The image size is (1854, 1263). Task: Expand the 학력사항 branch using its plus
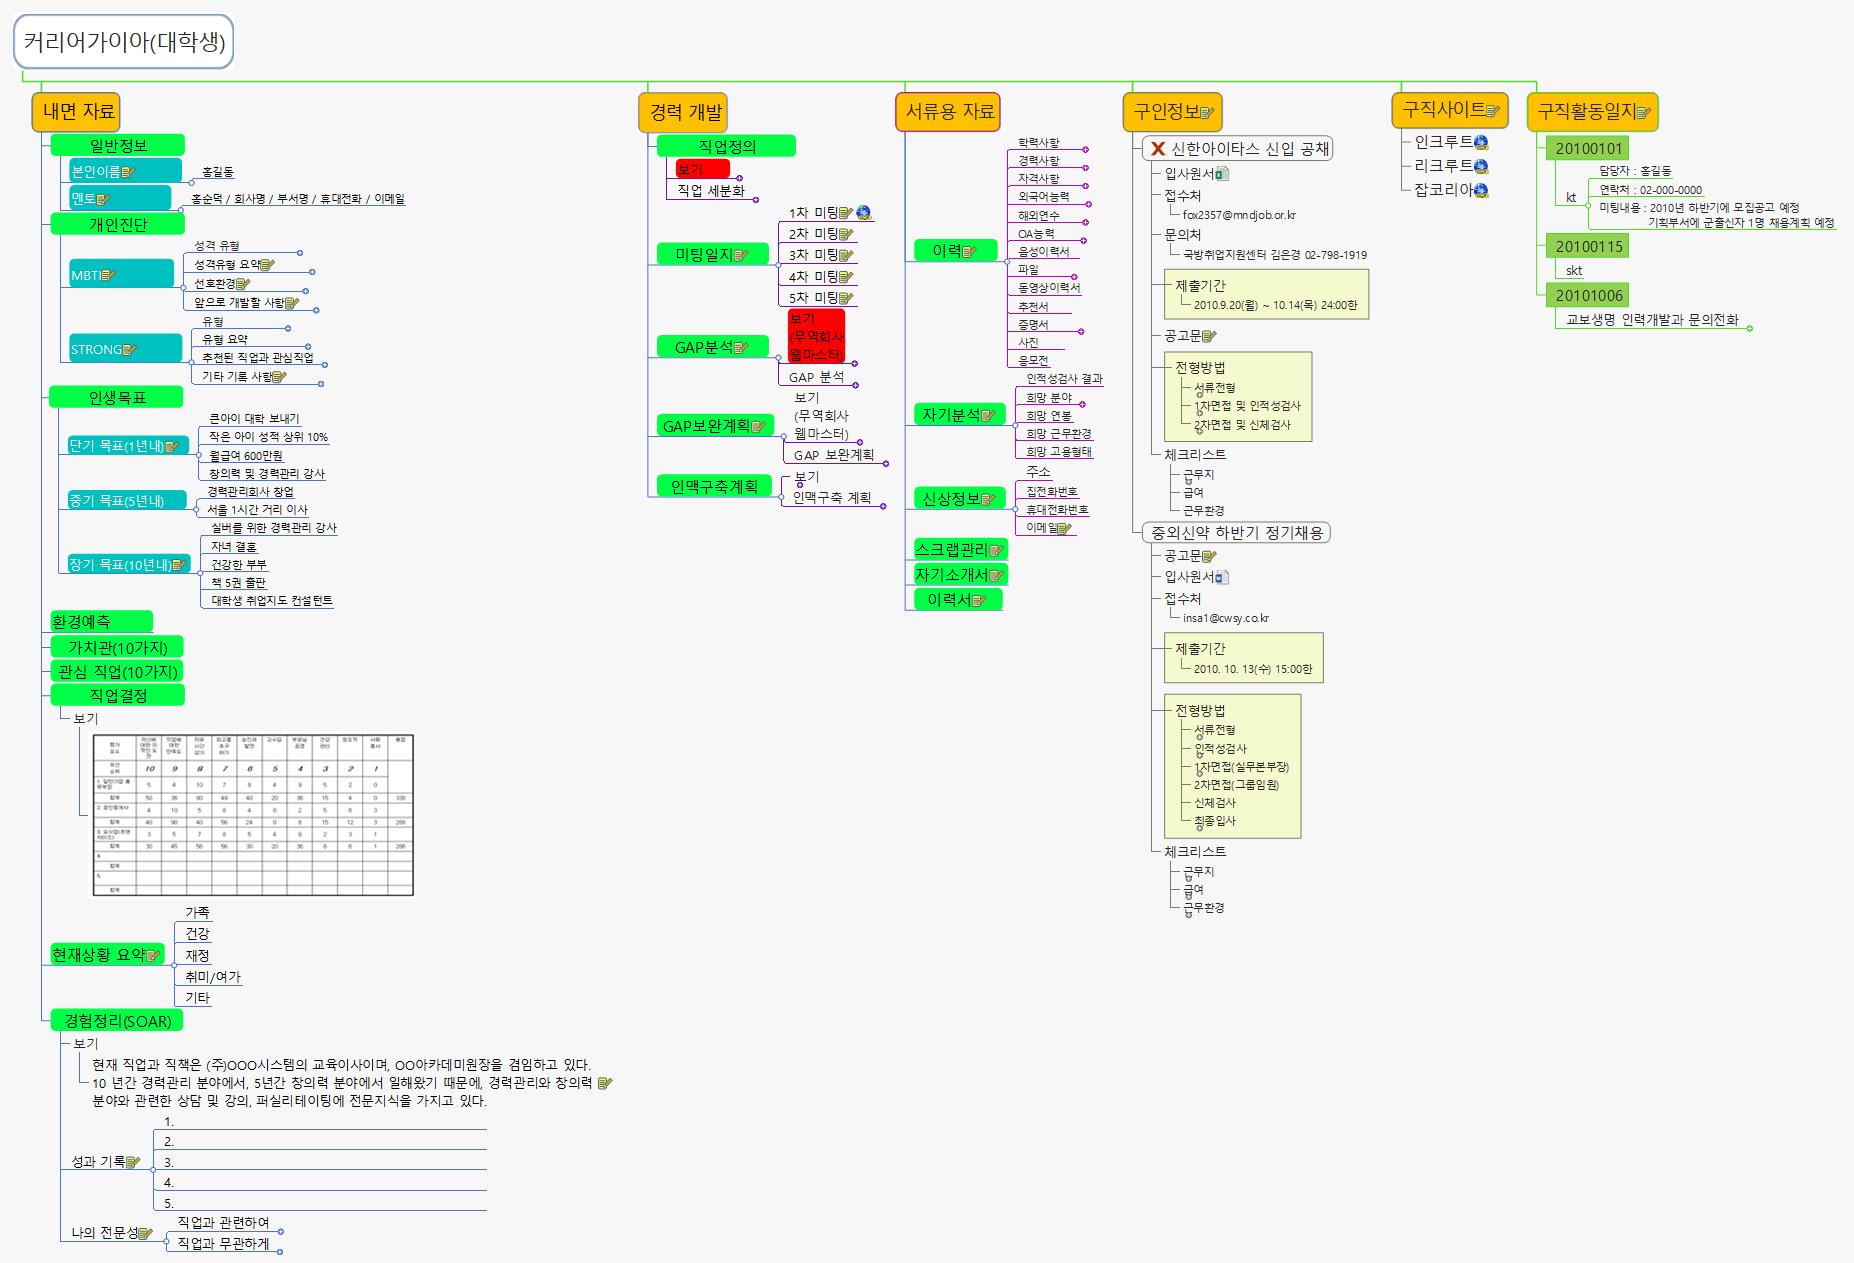(1086, 150)
